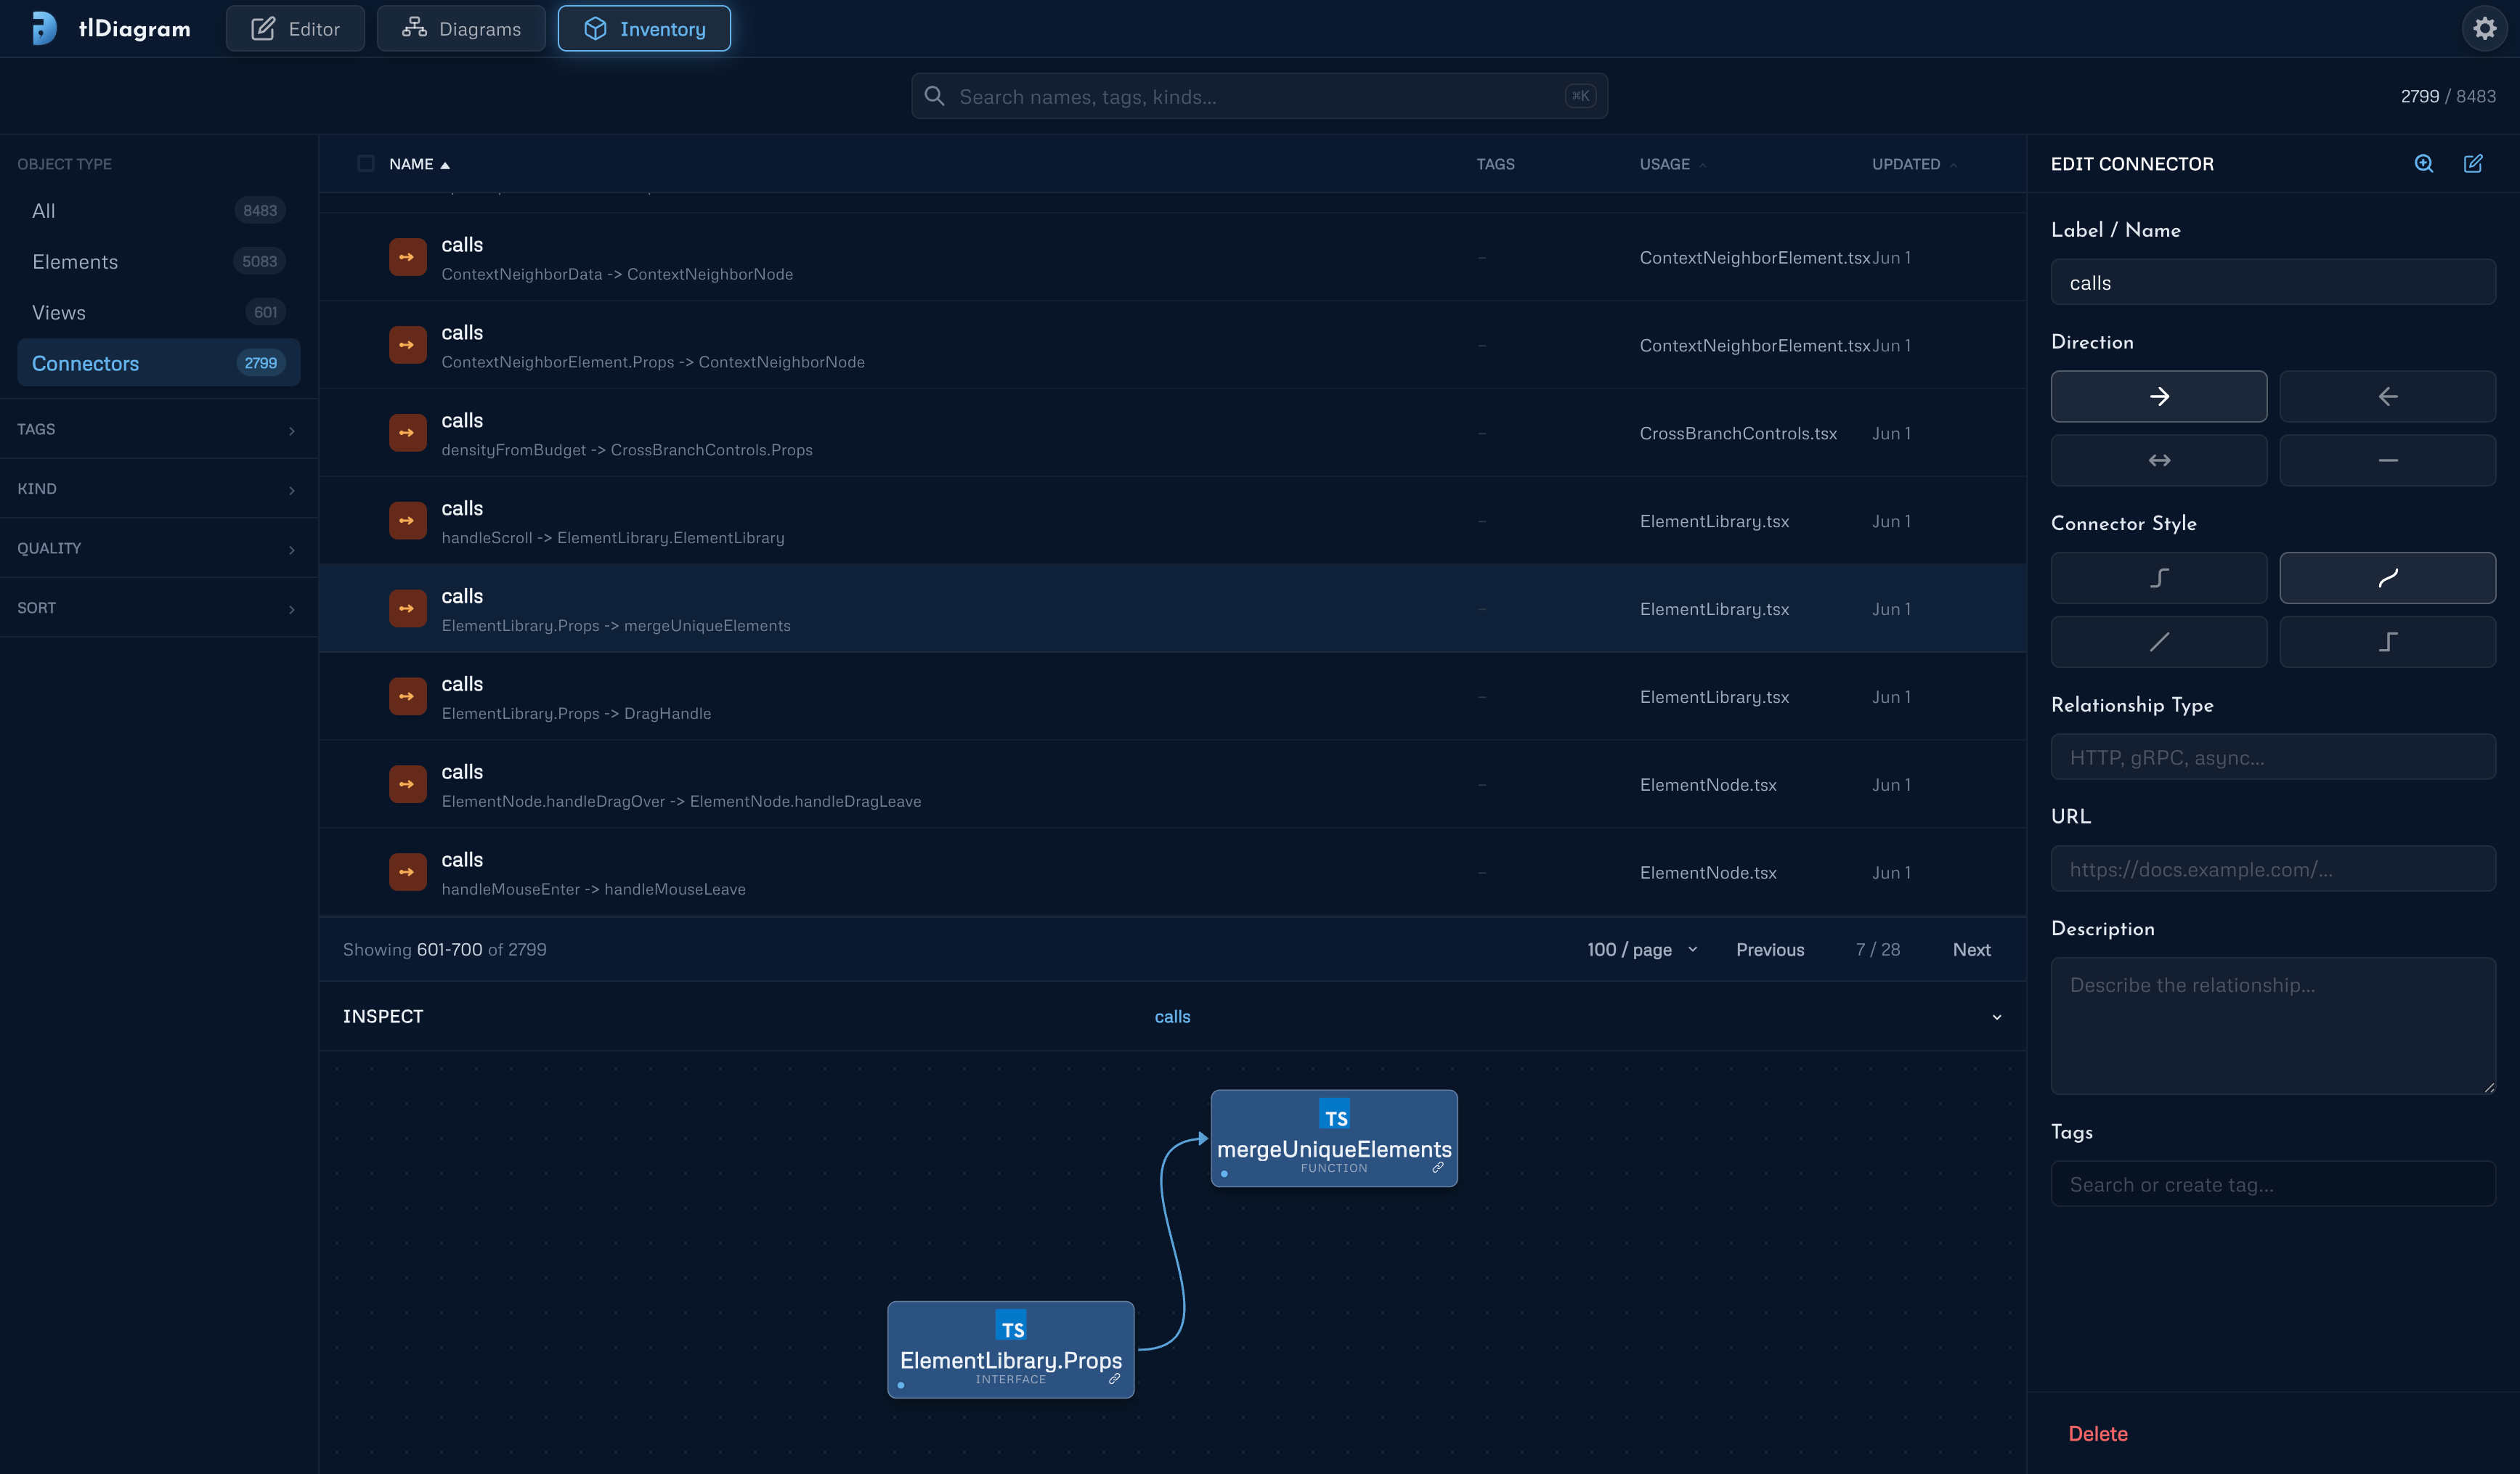2520x1474 pixels.
Task: Click the zoom-to-connector magnifier icon
Action: click(2424, 164)
